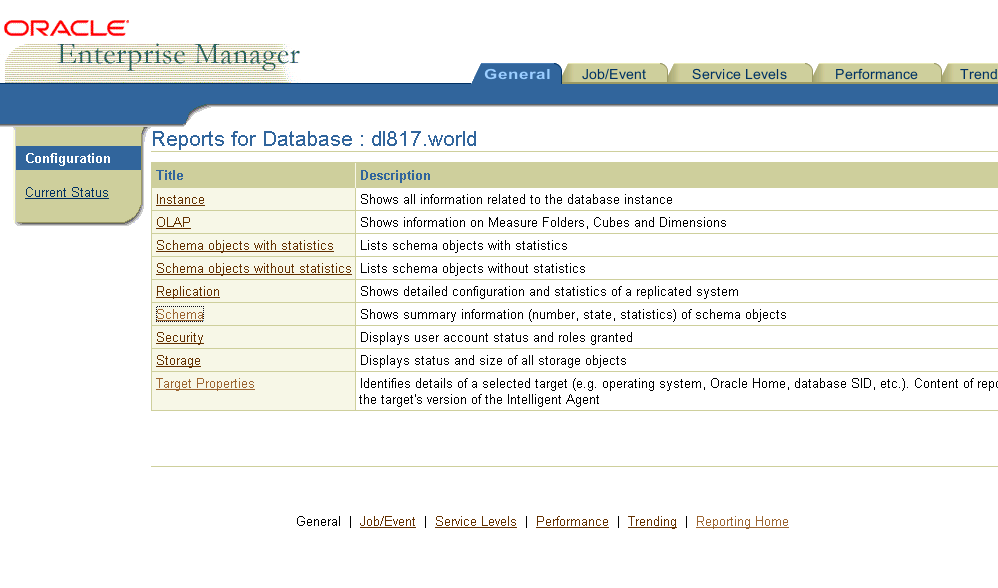Go to the Performance tab in header
The width and height of the screenshot is (998, 588).
[x=876, y=74]
